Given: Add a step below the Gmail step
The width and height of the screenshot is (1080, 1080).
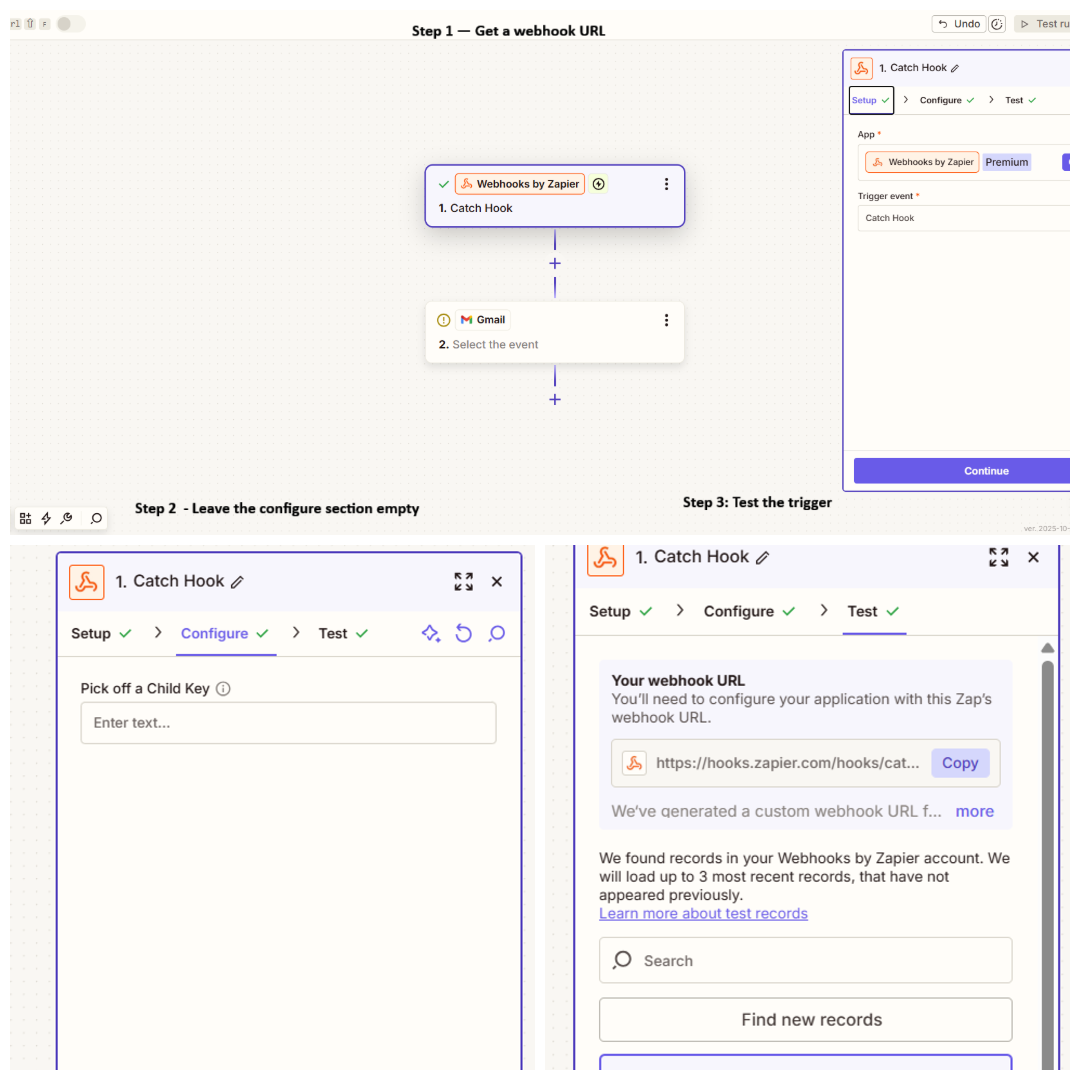Looking at the screenshot, I should tap(554, 399).
